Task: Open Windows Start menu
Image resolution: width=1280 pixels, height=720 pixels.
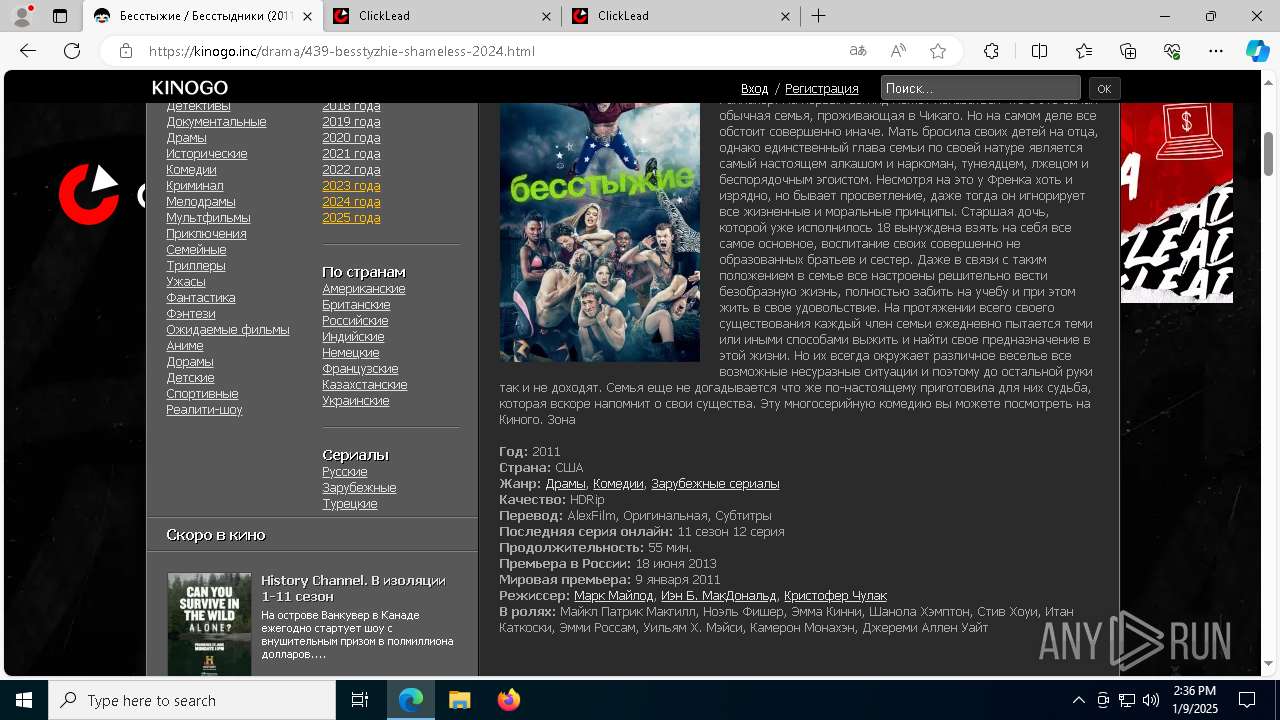Action: [x=24, y=700]
